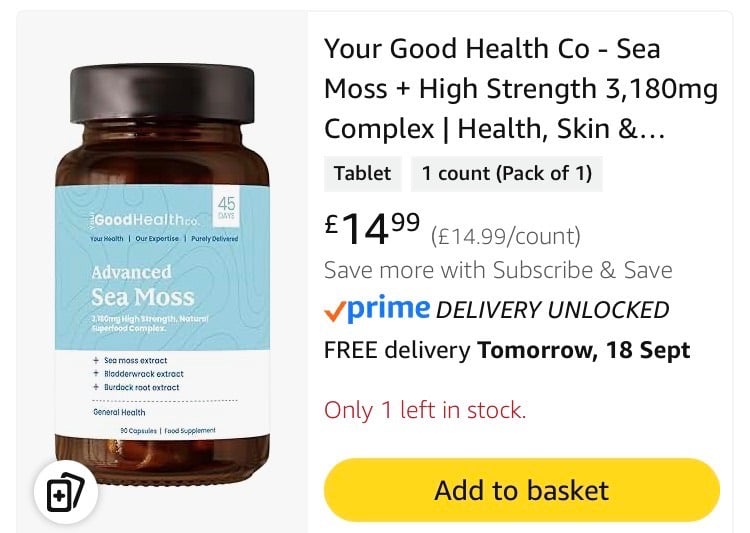Click the GoodHealth co. logo on label
Image resolution: width=750 pixels, height=533 pixels.
[144, 220]
